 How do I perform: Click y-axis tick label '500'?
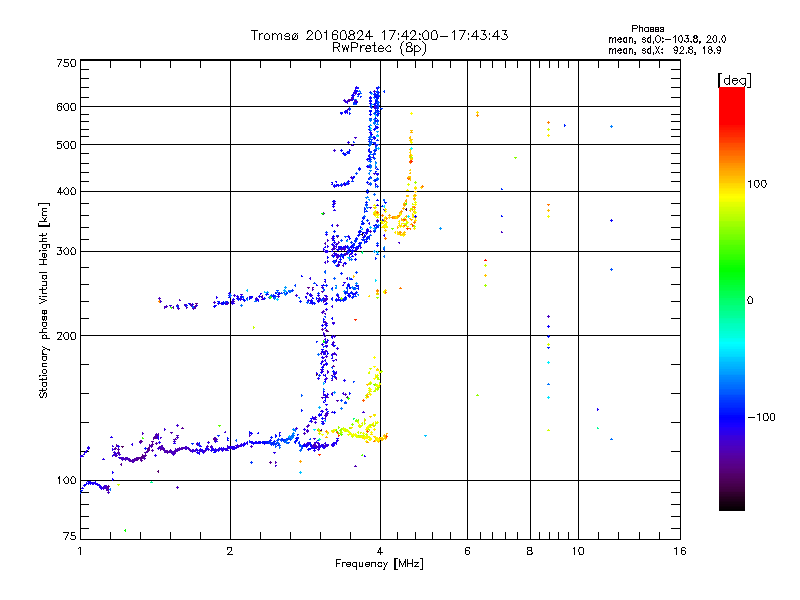click(66, 145)
